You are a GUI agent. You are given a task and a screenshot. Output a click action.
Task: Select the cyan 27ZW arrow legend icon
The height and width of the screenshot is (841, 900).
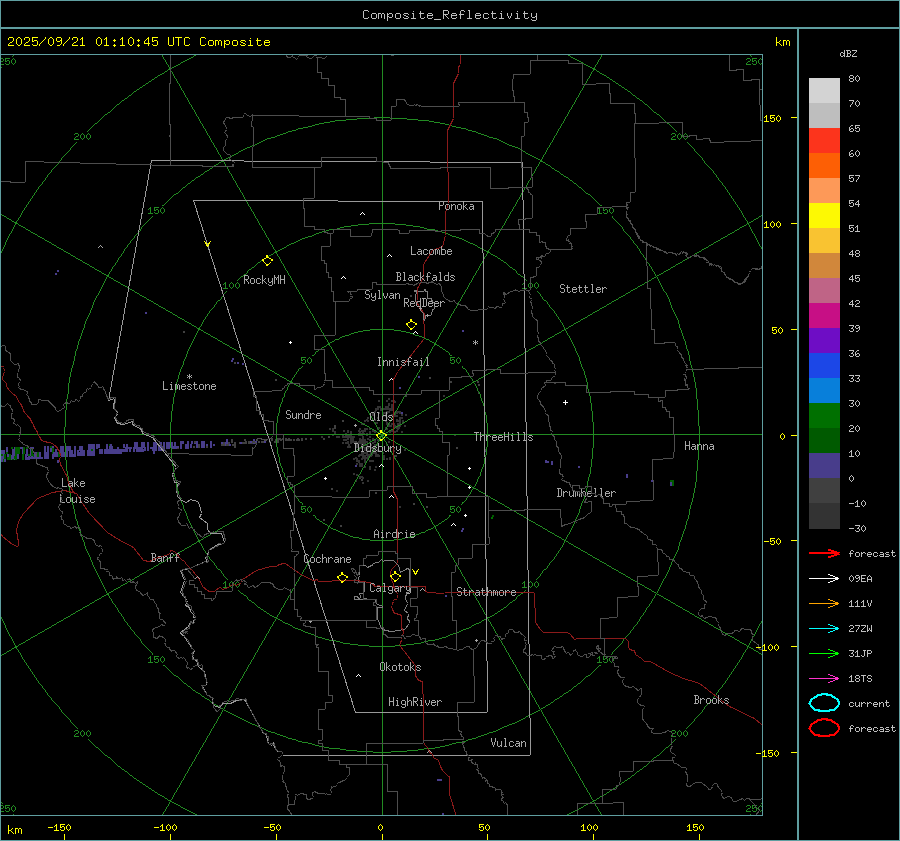point(824,628)
